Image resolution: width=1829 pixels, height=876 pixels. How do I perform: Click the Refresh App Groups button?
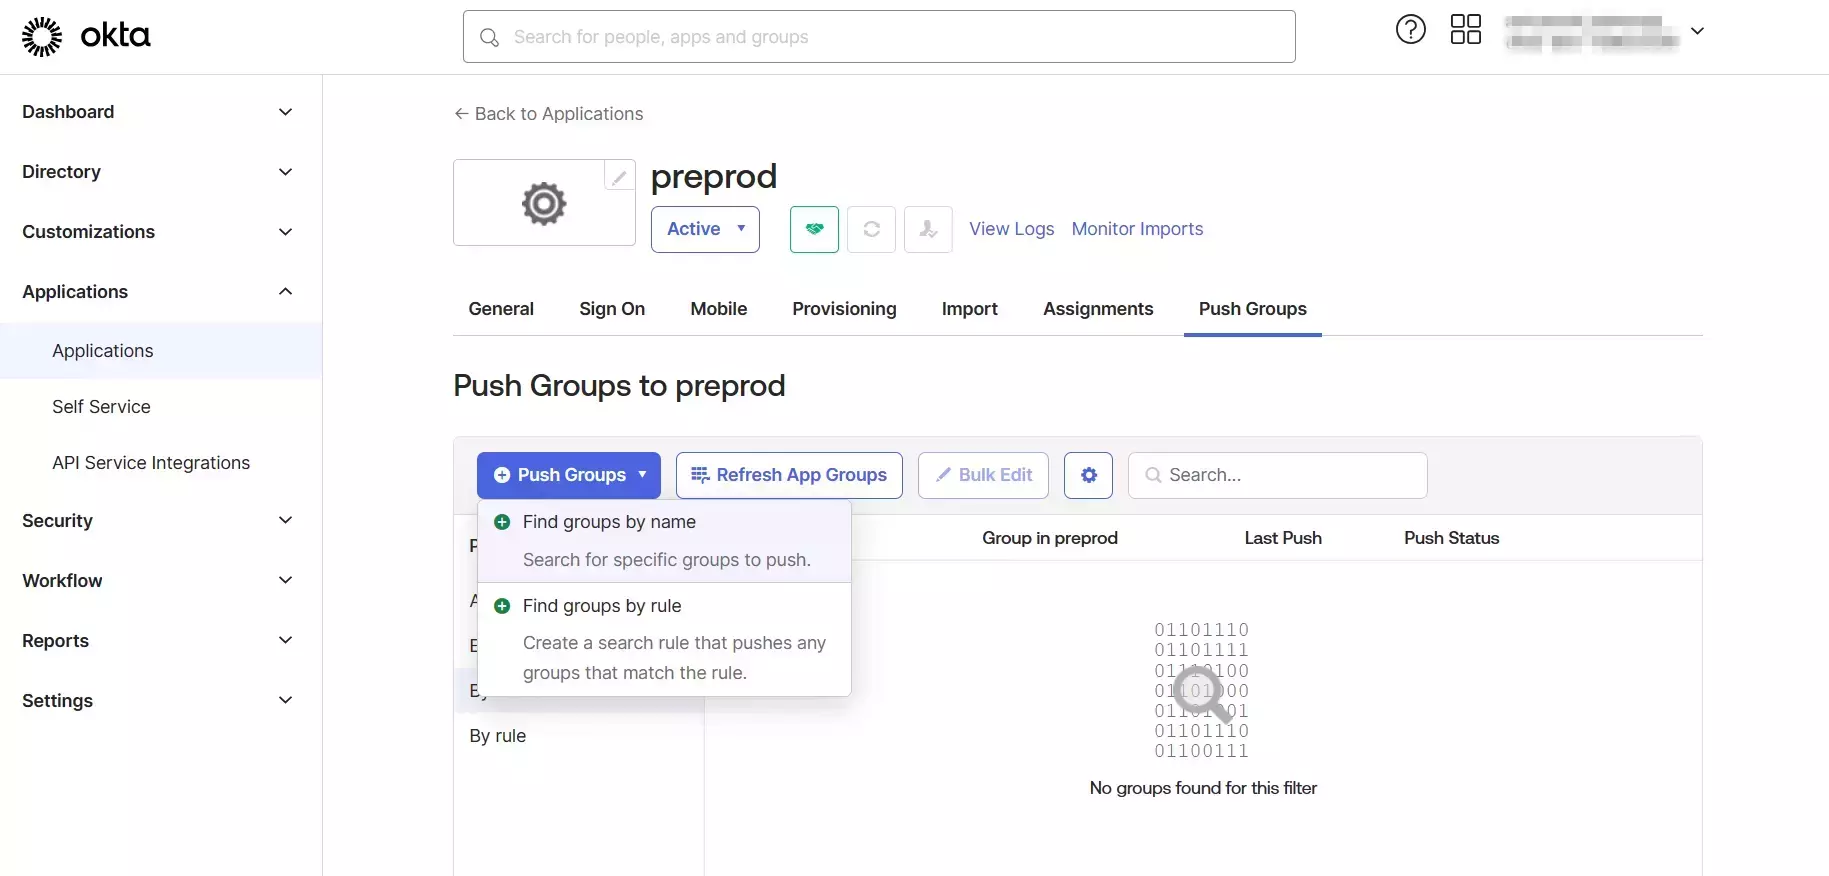point(789,475)
